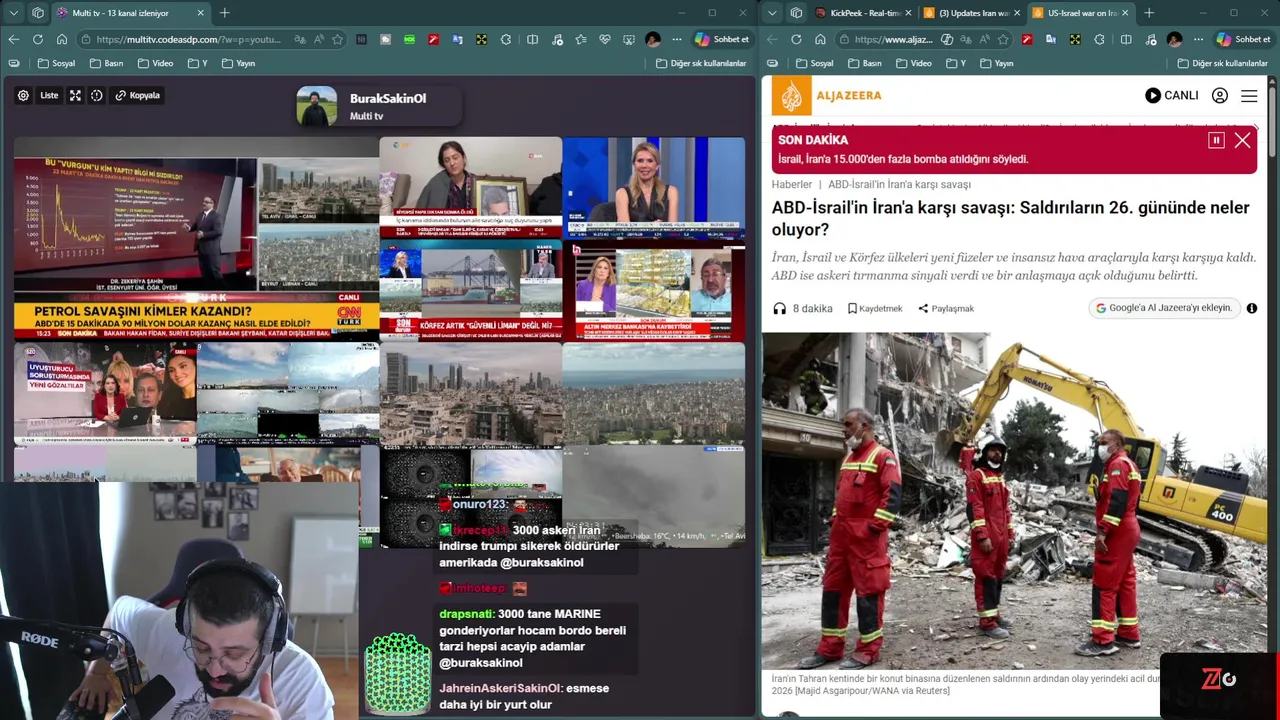Open three-dot menu in Al Jazeera window

tap(1199, 39)
